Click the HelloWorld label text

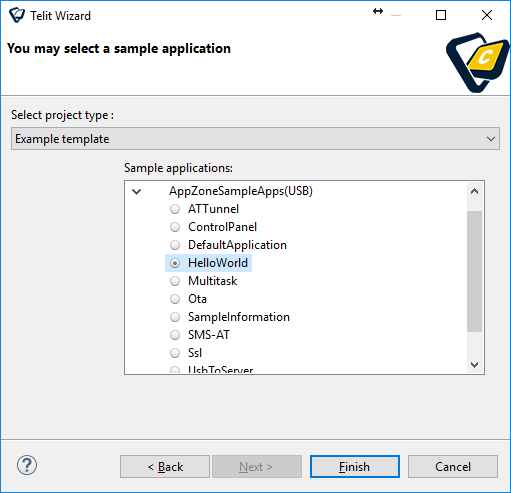(218, 263)
